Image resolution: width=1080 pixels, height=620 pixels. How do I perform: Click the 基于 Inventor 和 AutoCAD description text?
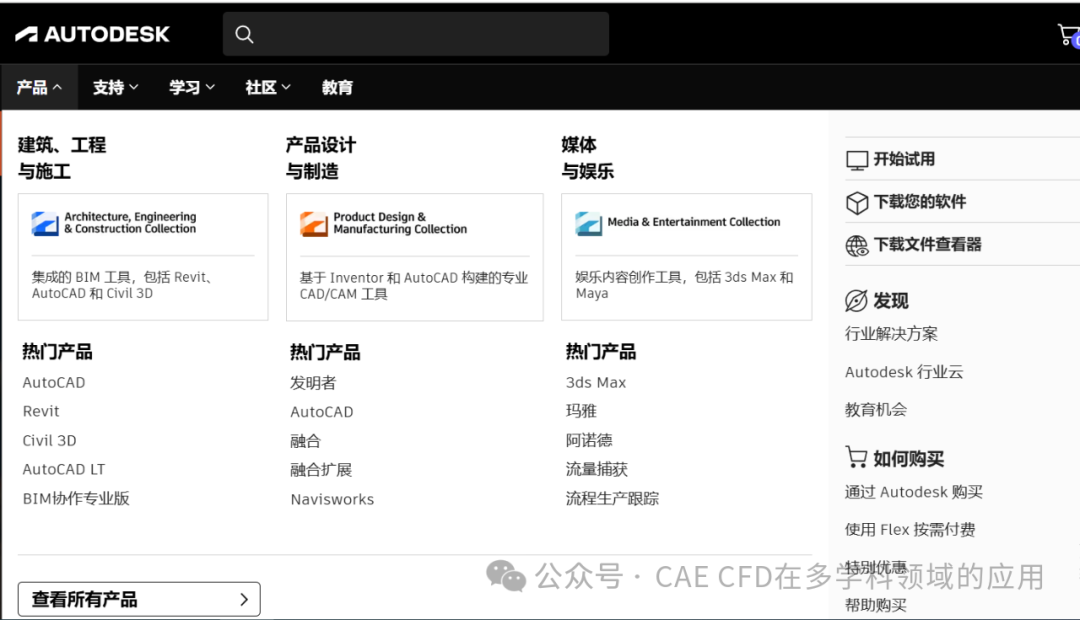(x=413, y=286)
